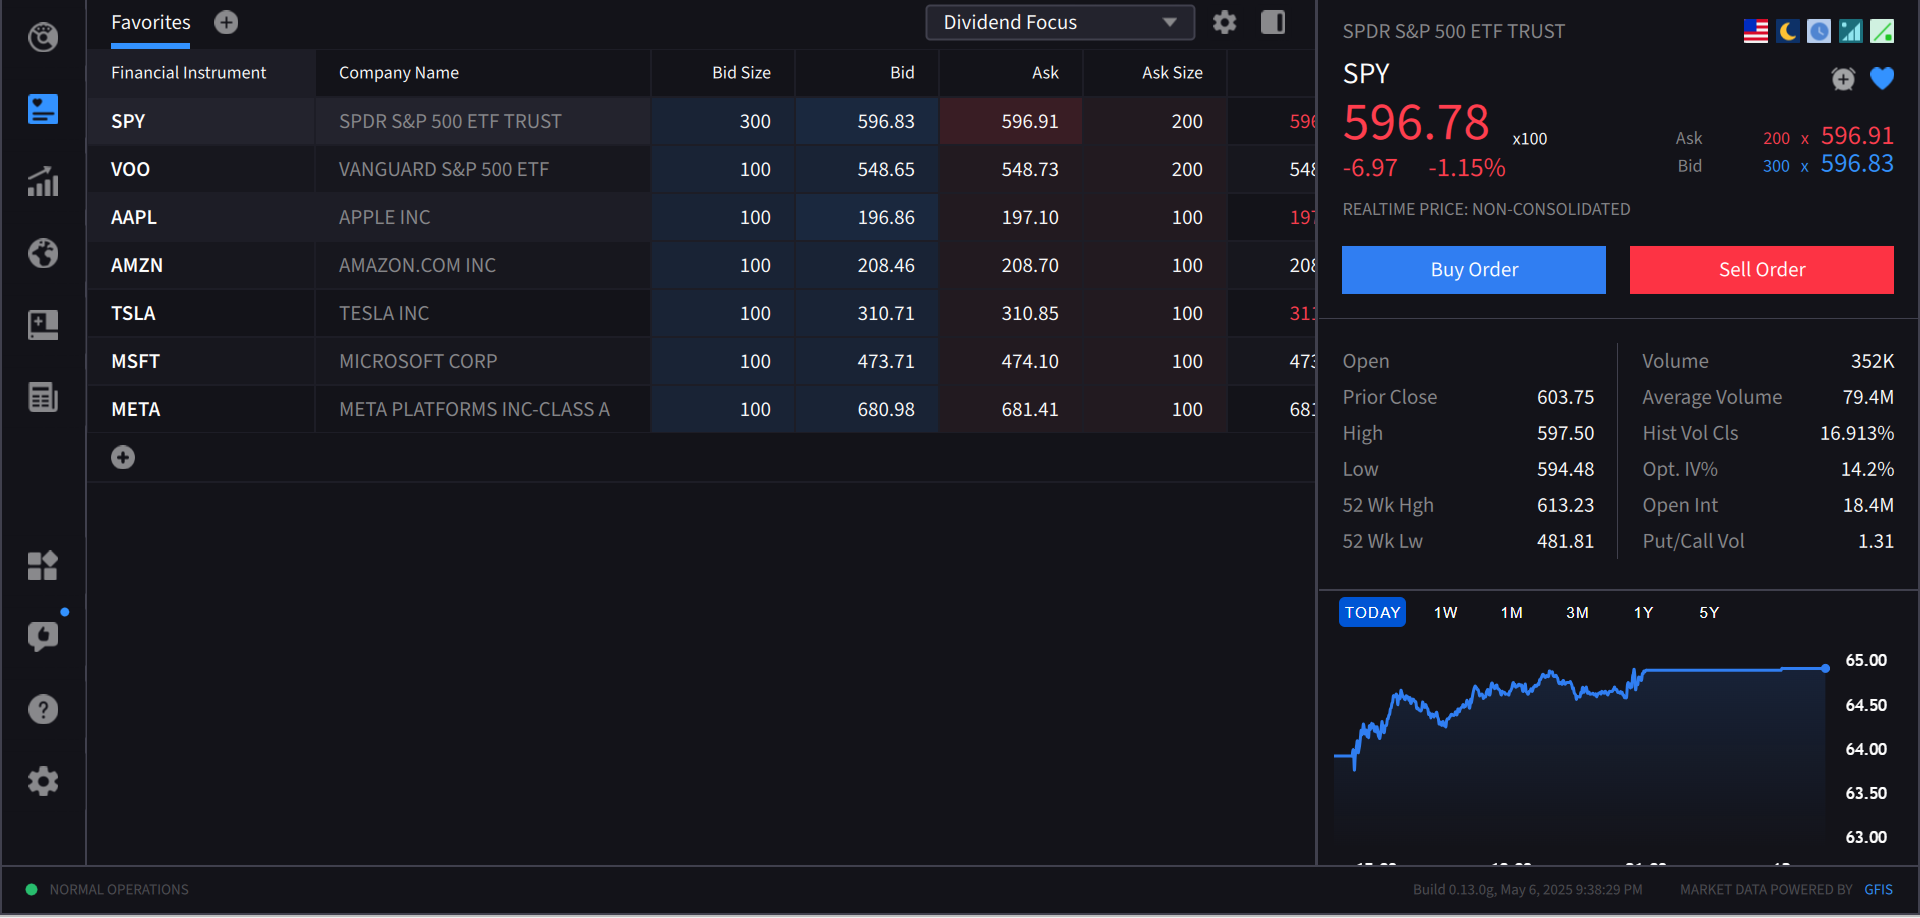Image resolution: width=1920 pixels, height=918 pixels.
Task: Click MICROSOFT CORP company name
Action: coord(418,361)
